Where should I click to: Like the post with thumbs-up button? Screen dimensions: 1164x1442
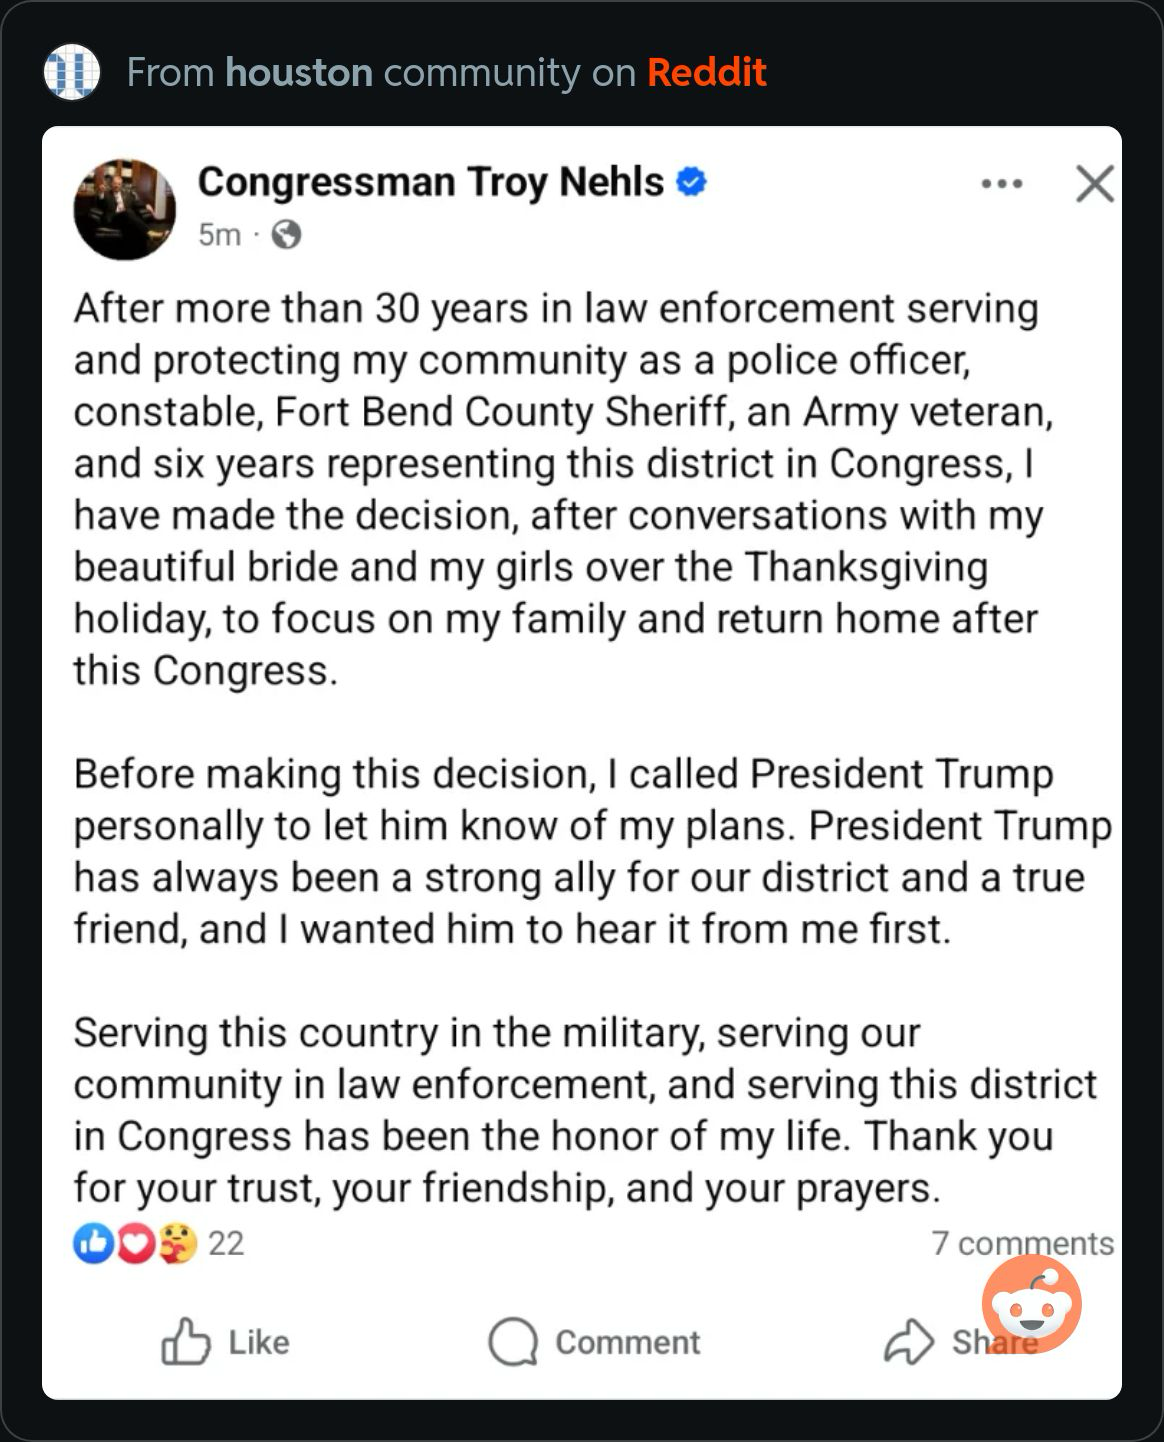click(226, 1342)
